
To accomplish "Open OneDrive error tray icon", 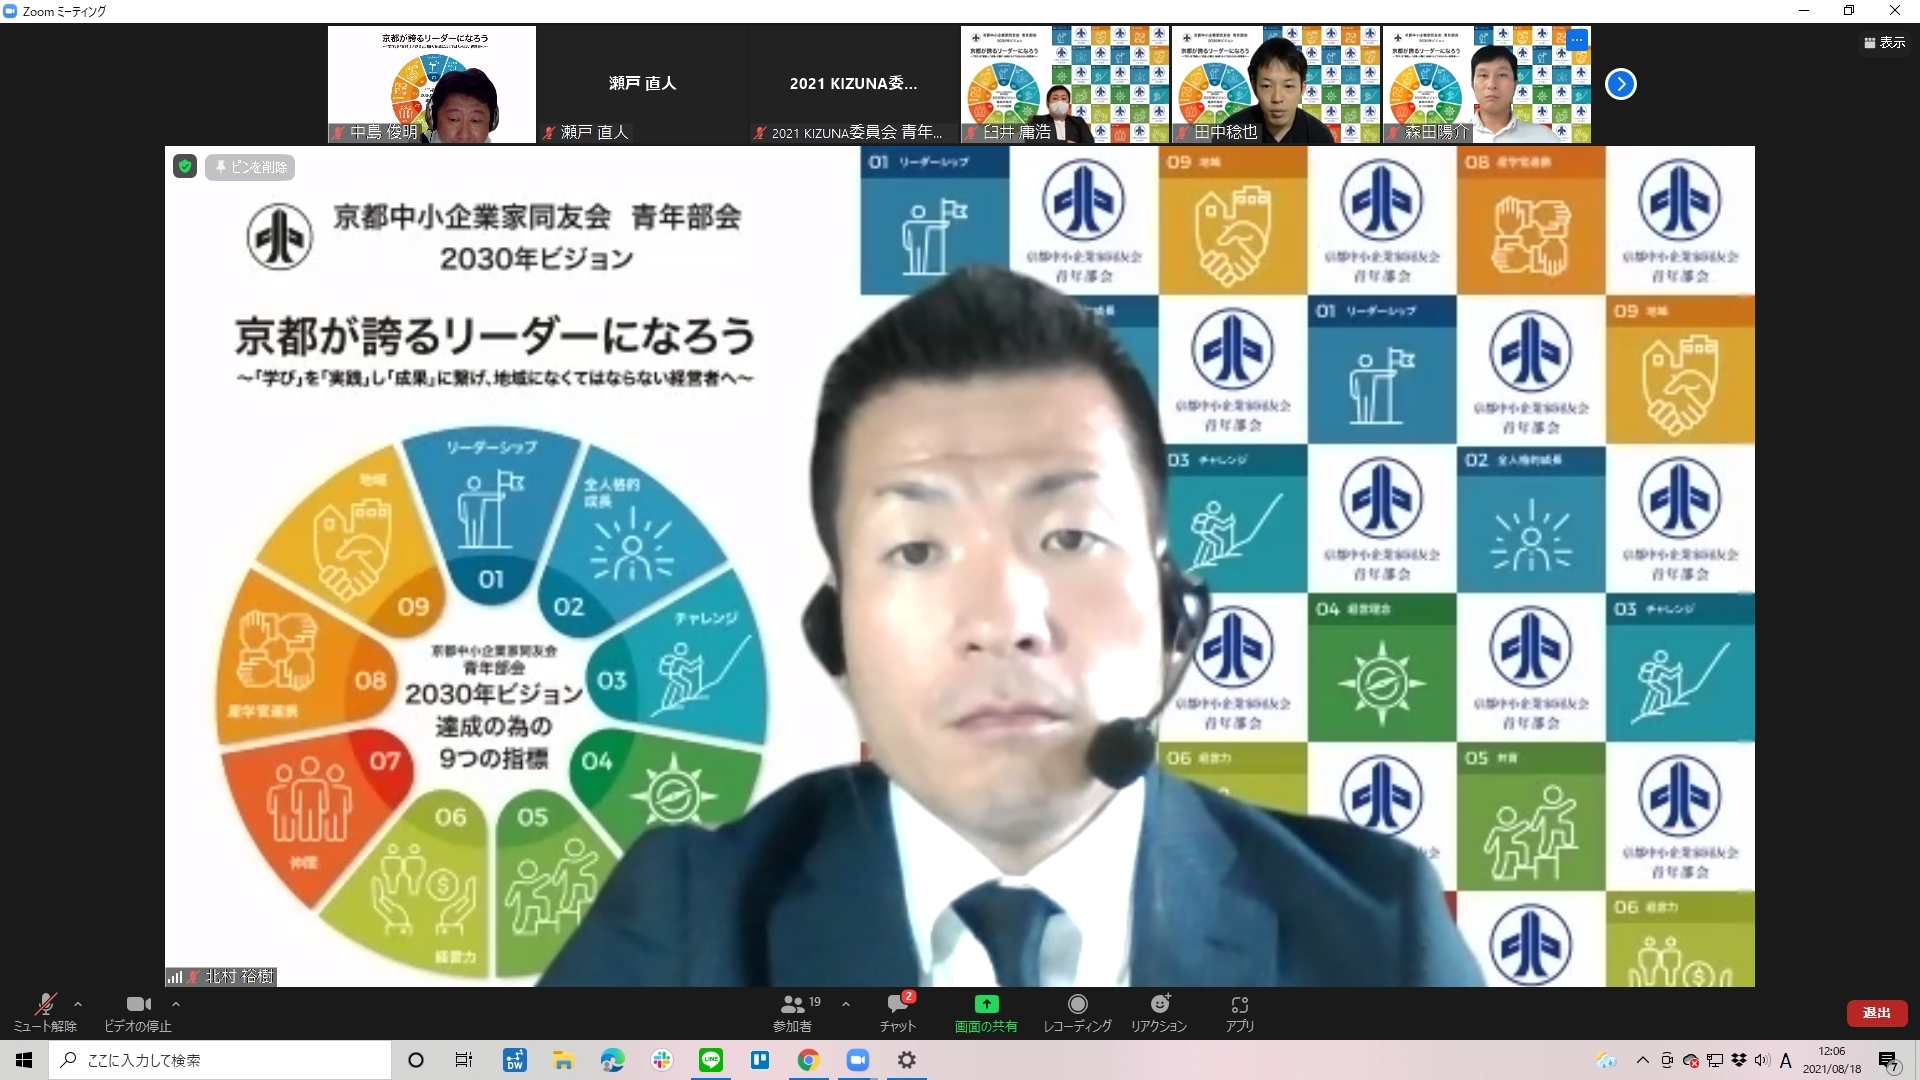I will pyautogui.click(x=1691, y=1060).
